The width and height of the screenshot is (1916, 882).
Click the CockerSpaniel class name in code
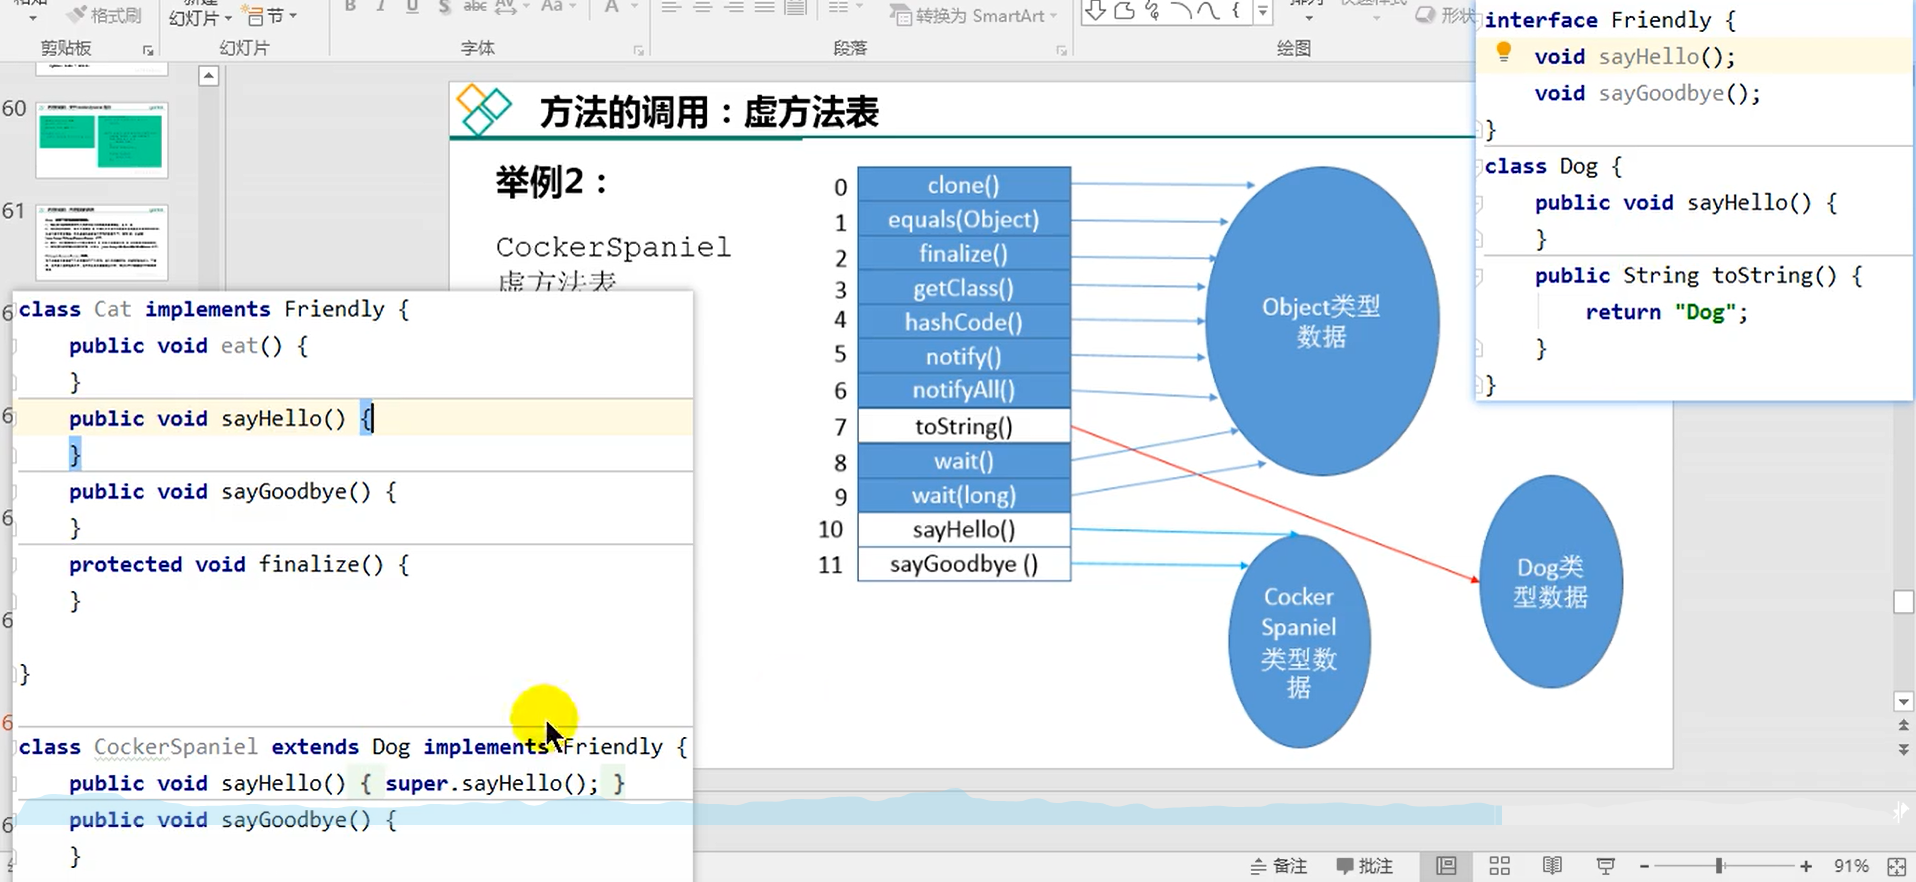pos(176,747)
